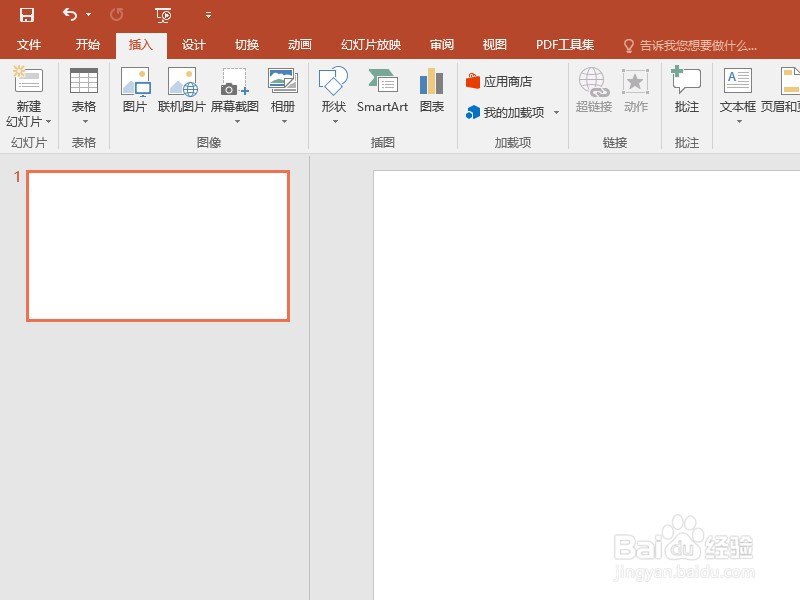Screen dimensions: 800x600
Task: Start slideshow from beginning icon
Action: click(x=163, y=15)
